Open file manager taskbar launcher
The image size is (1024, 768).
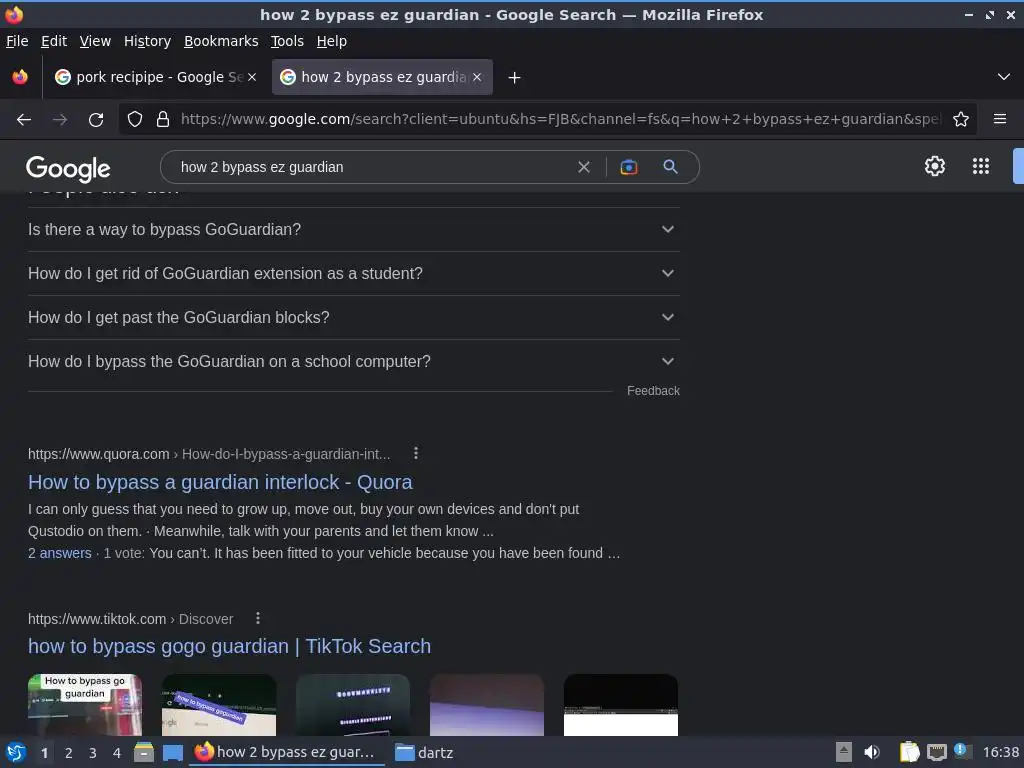[x=144, y=752]
